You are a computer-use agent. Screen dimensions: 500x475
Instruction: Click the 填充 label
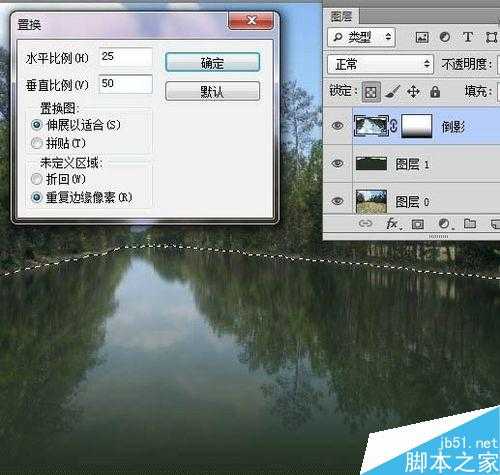479,91
